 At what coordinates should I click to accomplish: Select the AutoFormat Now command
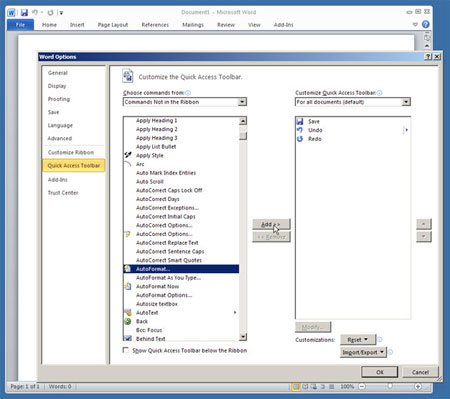(x=181, y=286)
